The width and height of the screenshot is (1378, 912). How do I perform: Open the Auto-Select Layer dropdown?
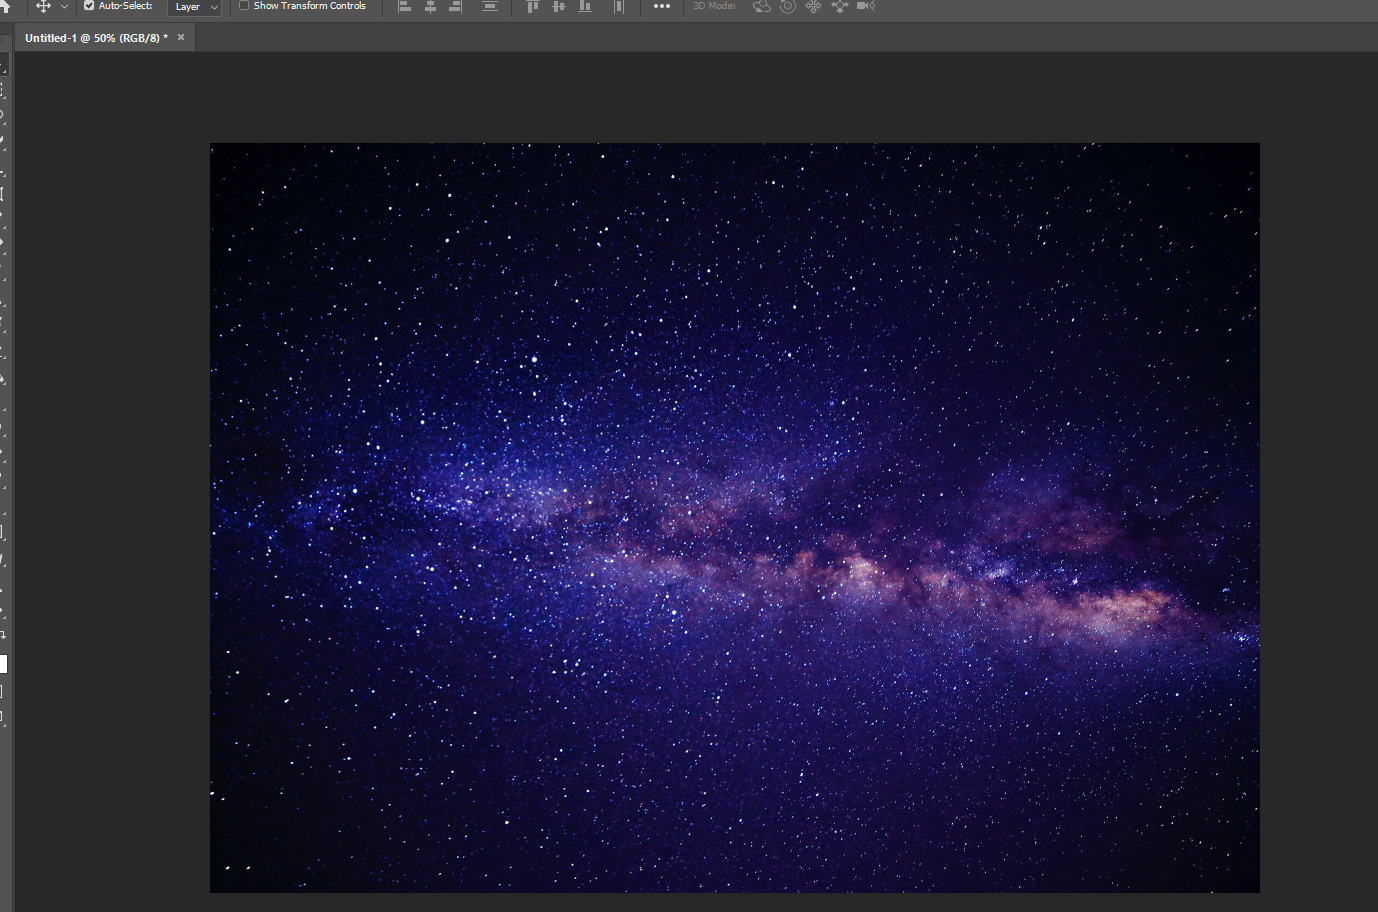[194, 7]
